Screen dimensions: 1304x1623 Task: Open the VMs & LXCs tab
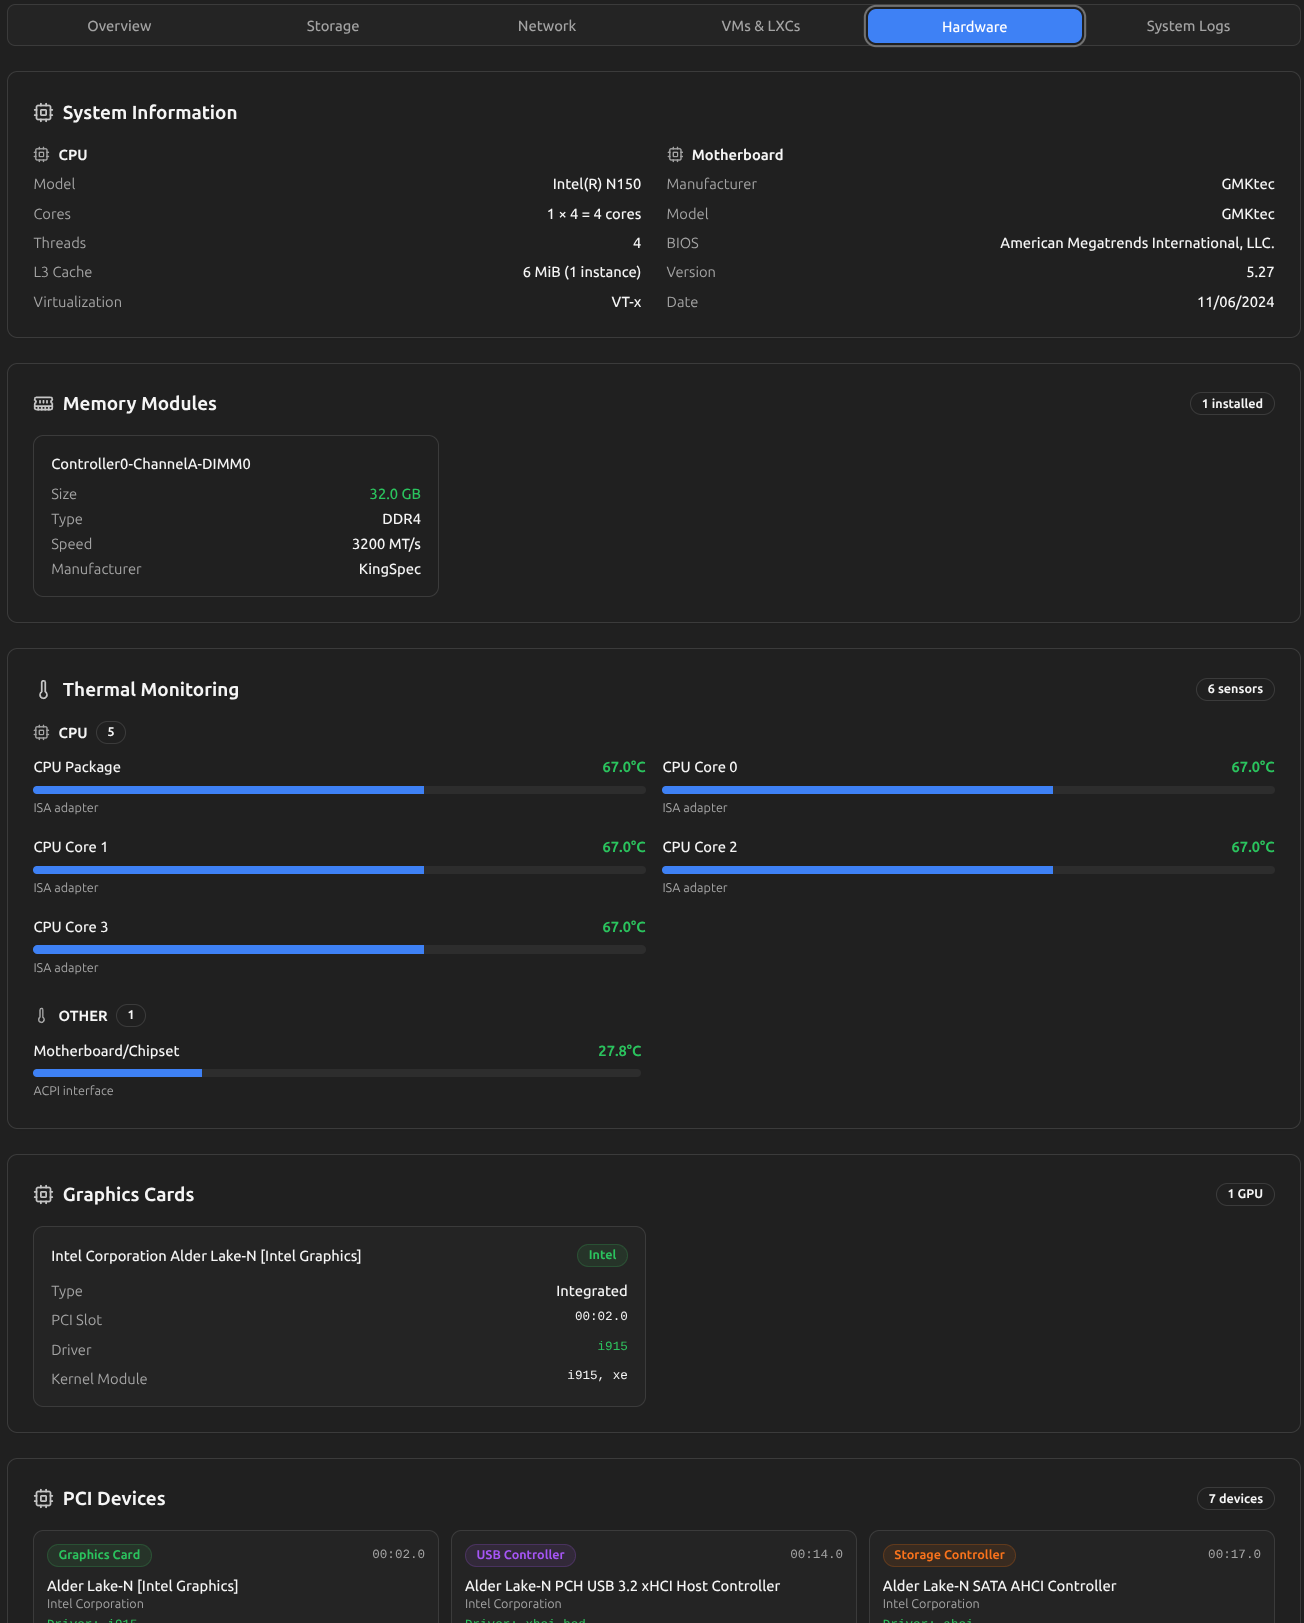[760, 26]
